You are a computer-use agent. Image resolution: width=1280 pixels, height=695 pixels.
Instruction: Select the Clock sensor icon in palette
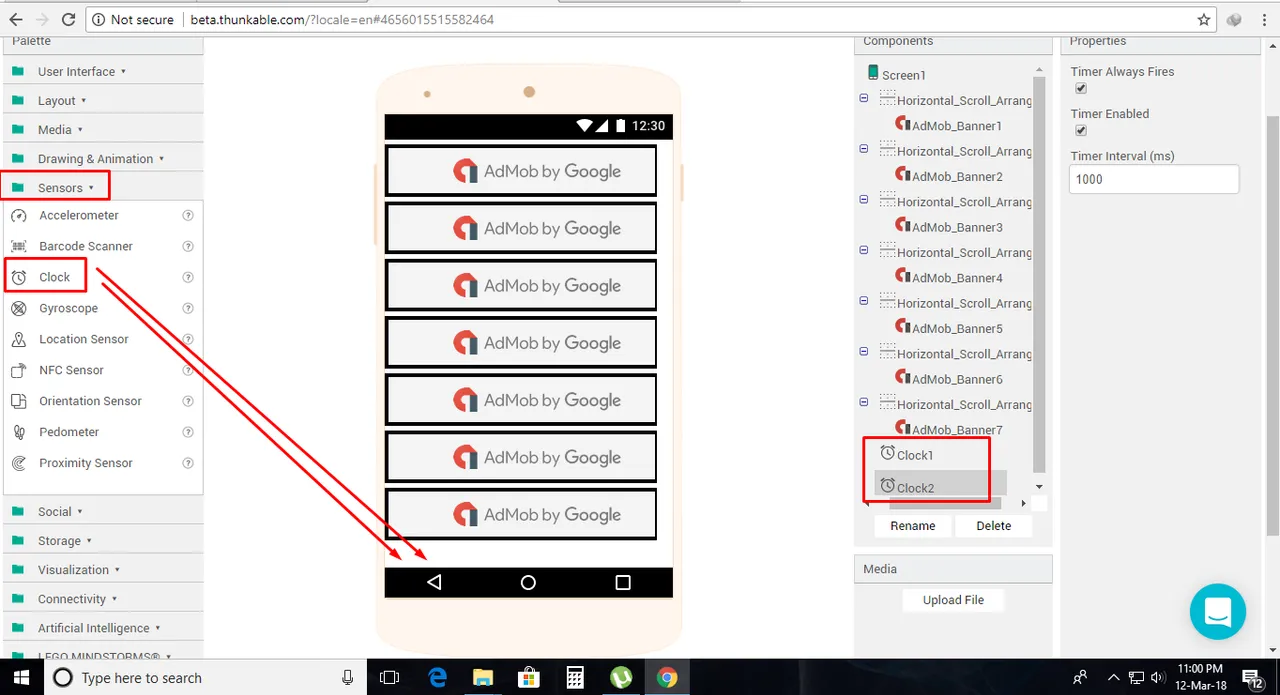[18, 277]
